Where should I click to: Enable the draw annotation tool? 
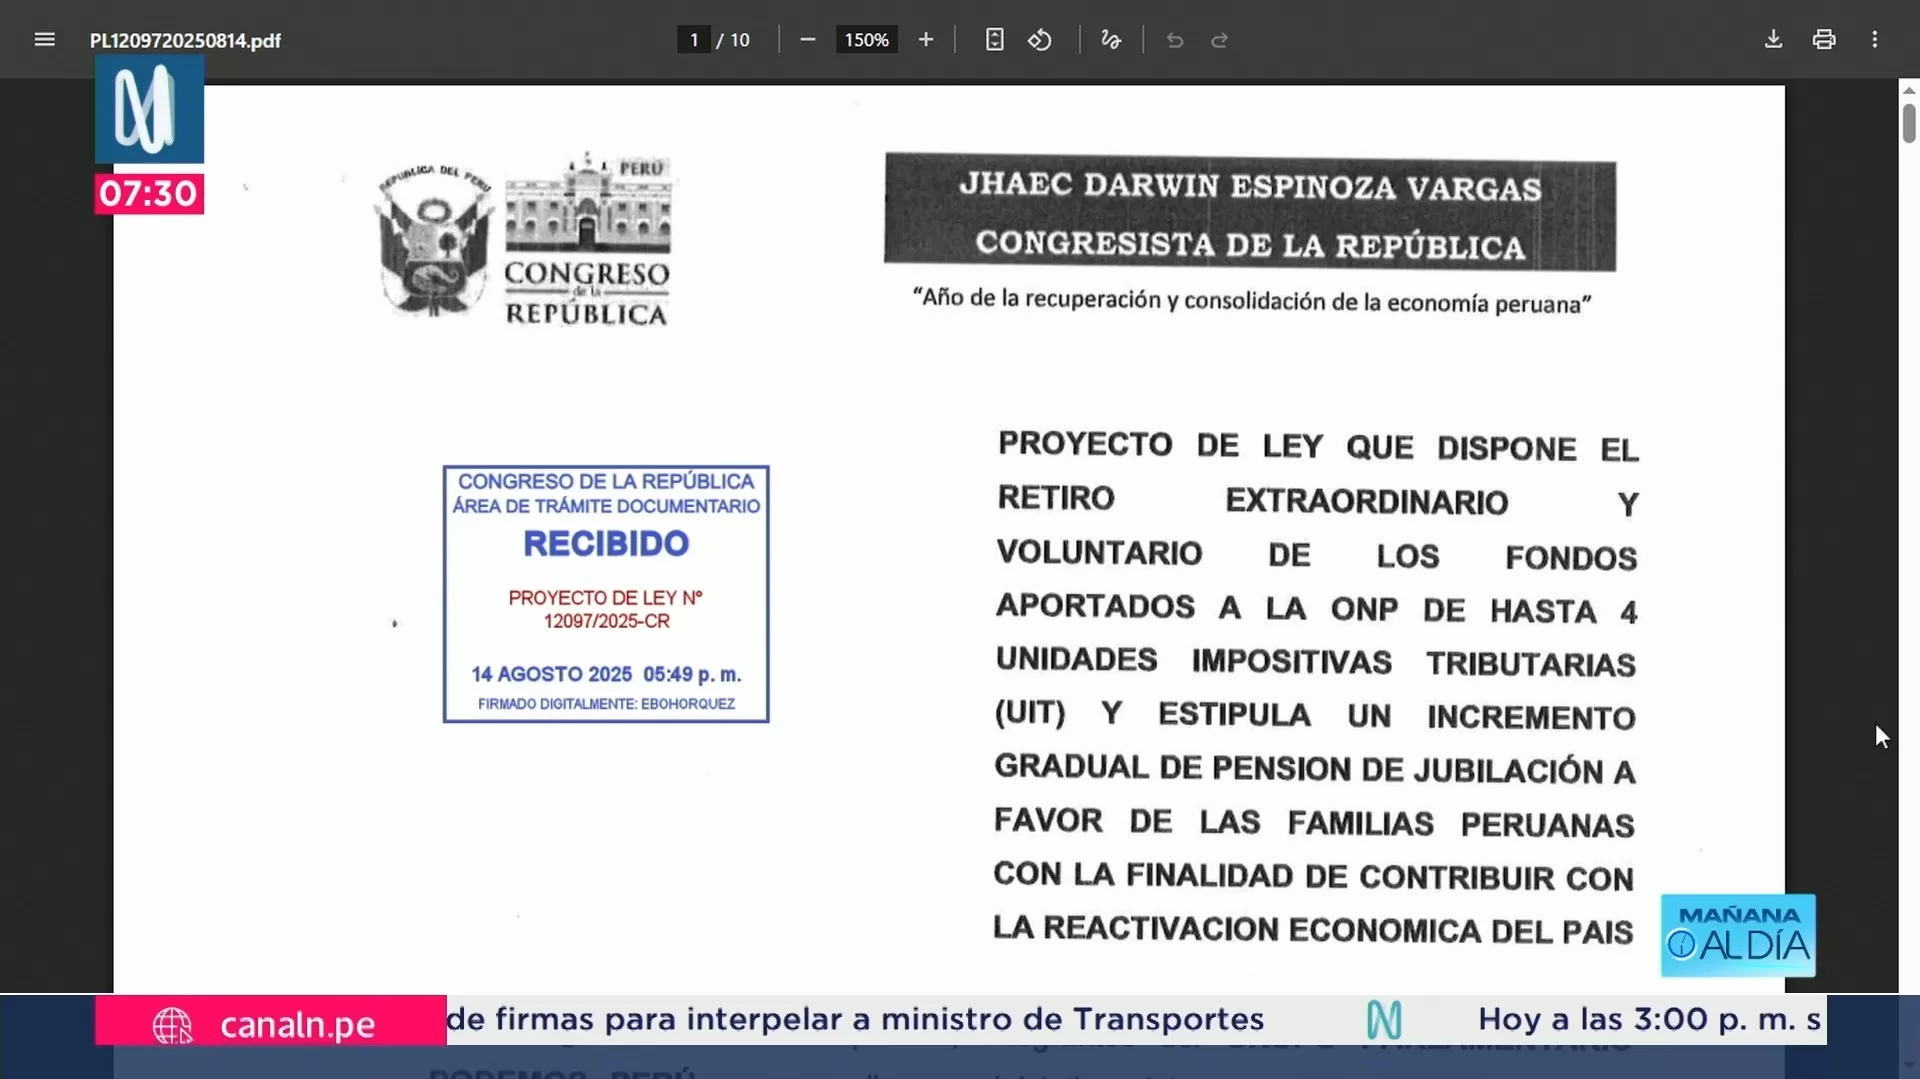(x=1111, y=40)
